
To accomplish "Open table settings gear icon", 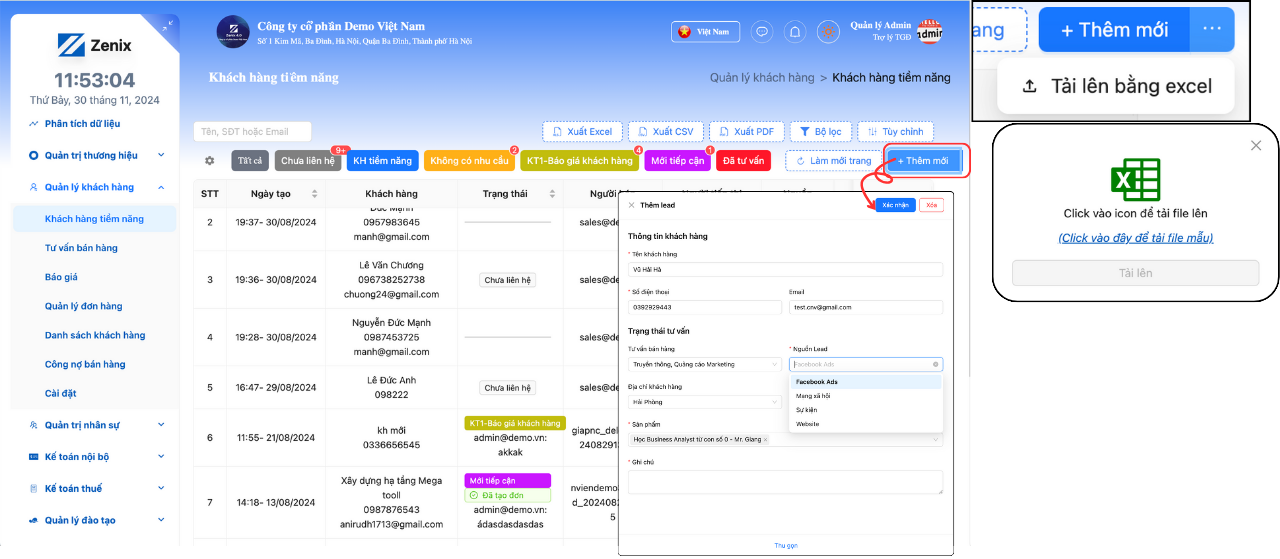I will [210, 160].
